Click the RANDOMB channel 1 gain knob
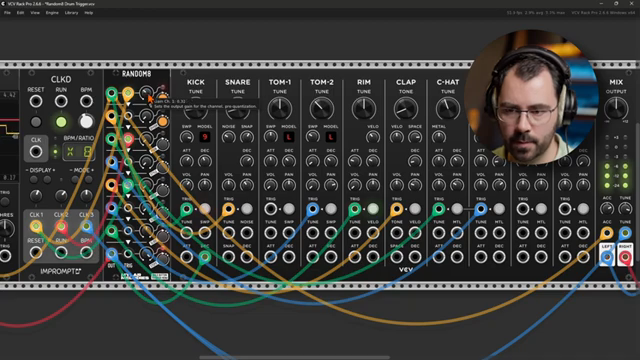 pos(146,93)
